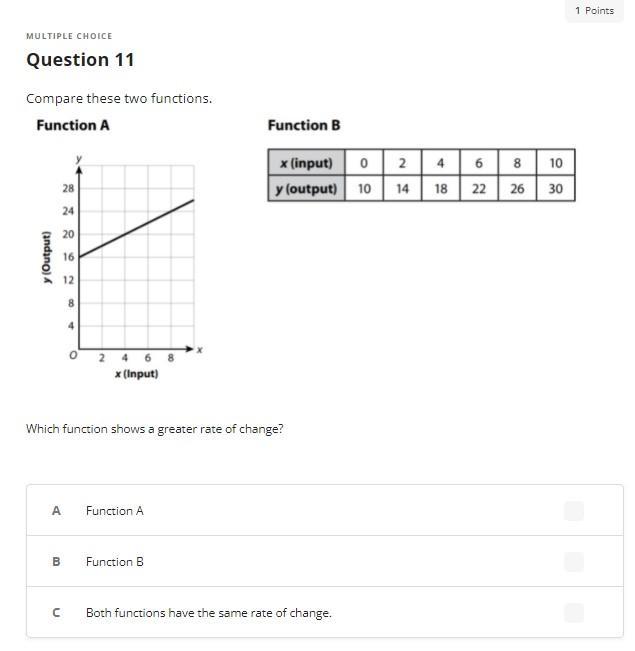Choose the "Function B" answer text

115,562
